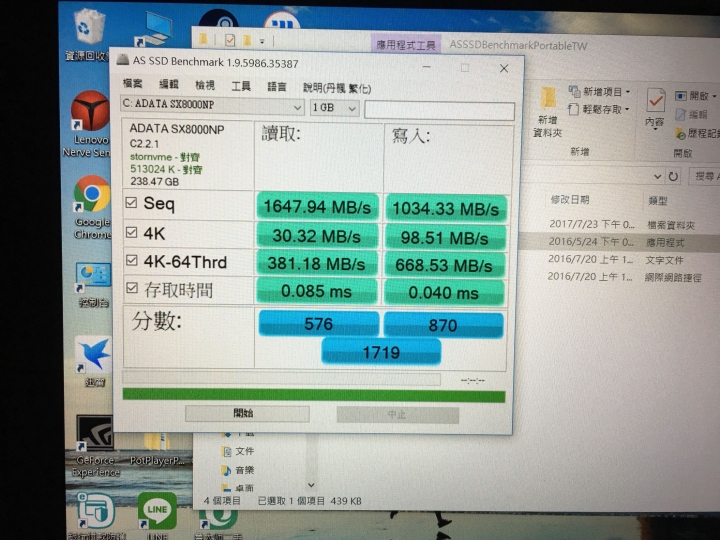This screenshot has height=540, width=720.
Task: Click Seq write result 1034.33 MB/s
Action: [x=445, y=209]
